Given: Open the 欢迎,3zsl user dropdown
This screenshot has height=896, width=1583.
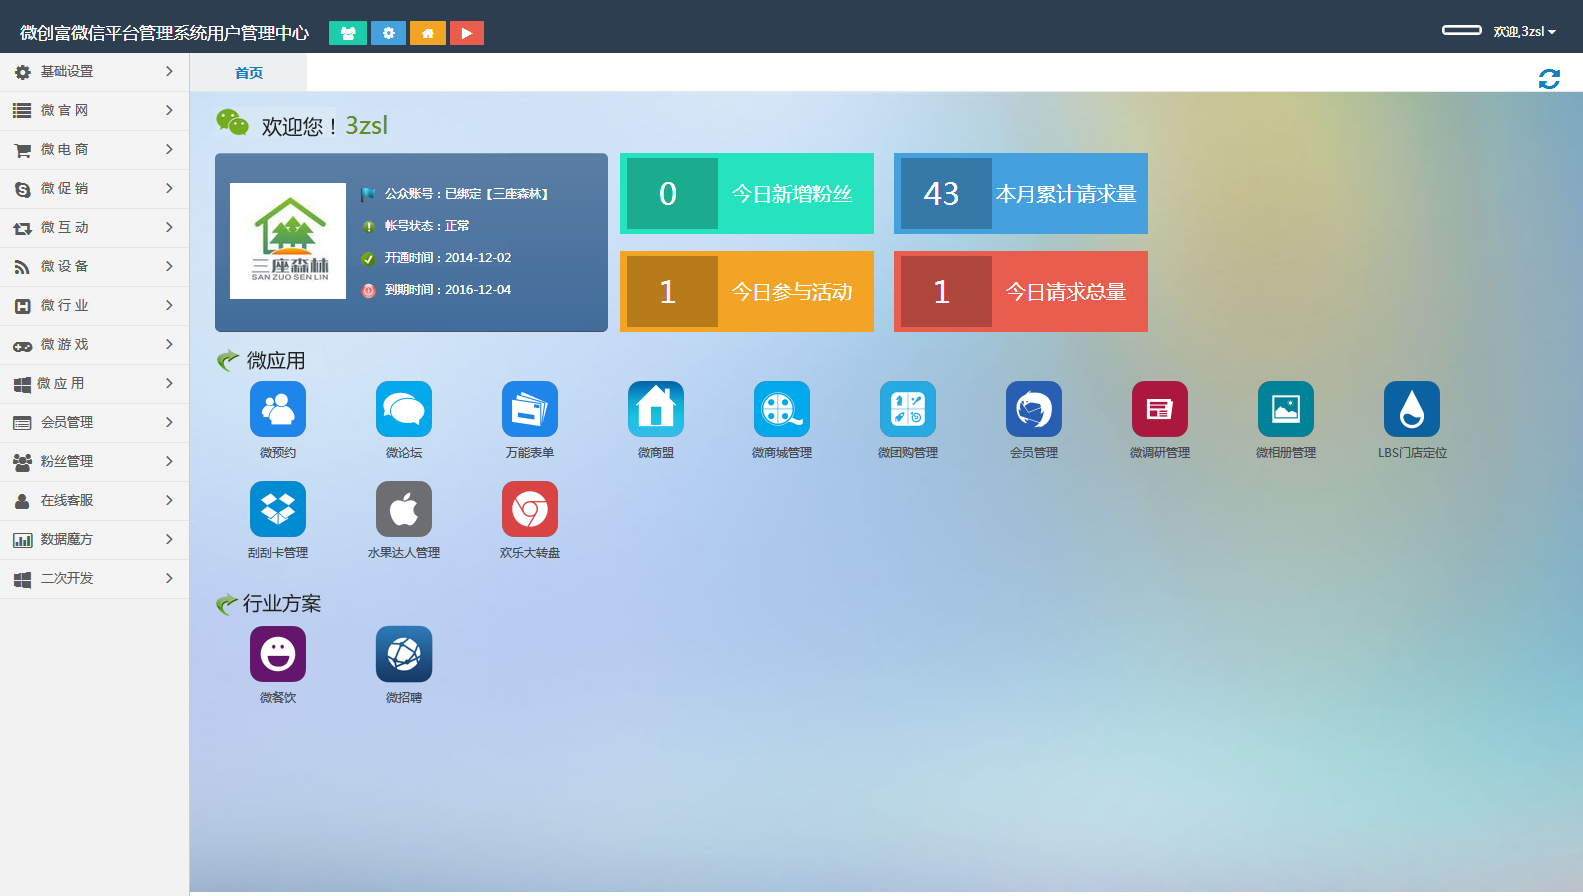Looking at the screenshot, I should click(1523, 32).
